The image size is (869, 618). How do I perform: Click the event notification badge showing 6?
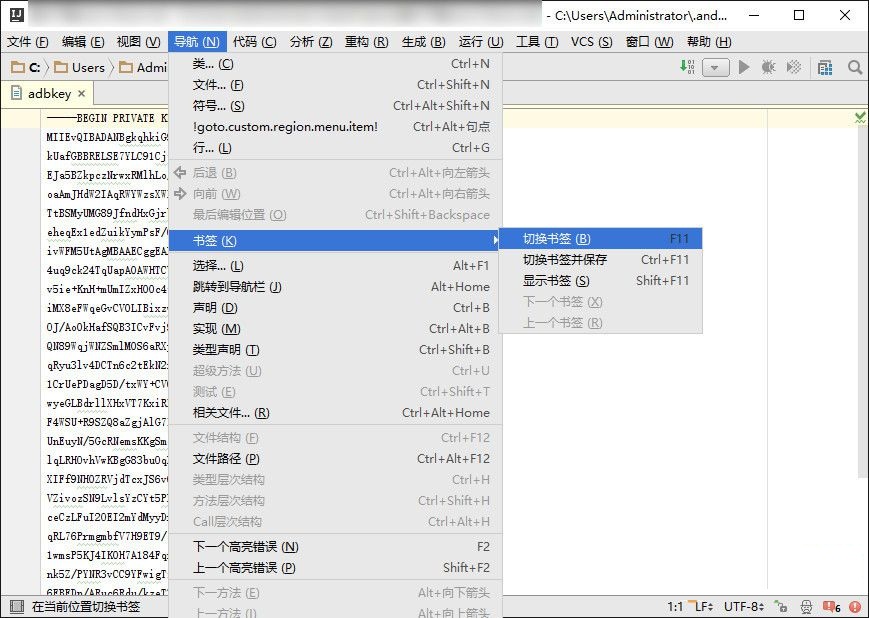(832, 606)
